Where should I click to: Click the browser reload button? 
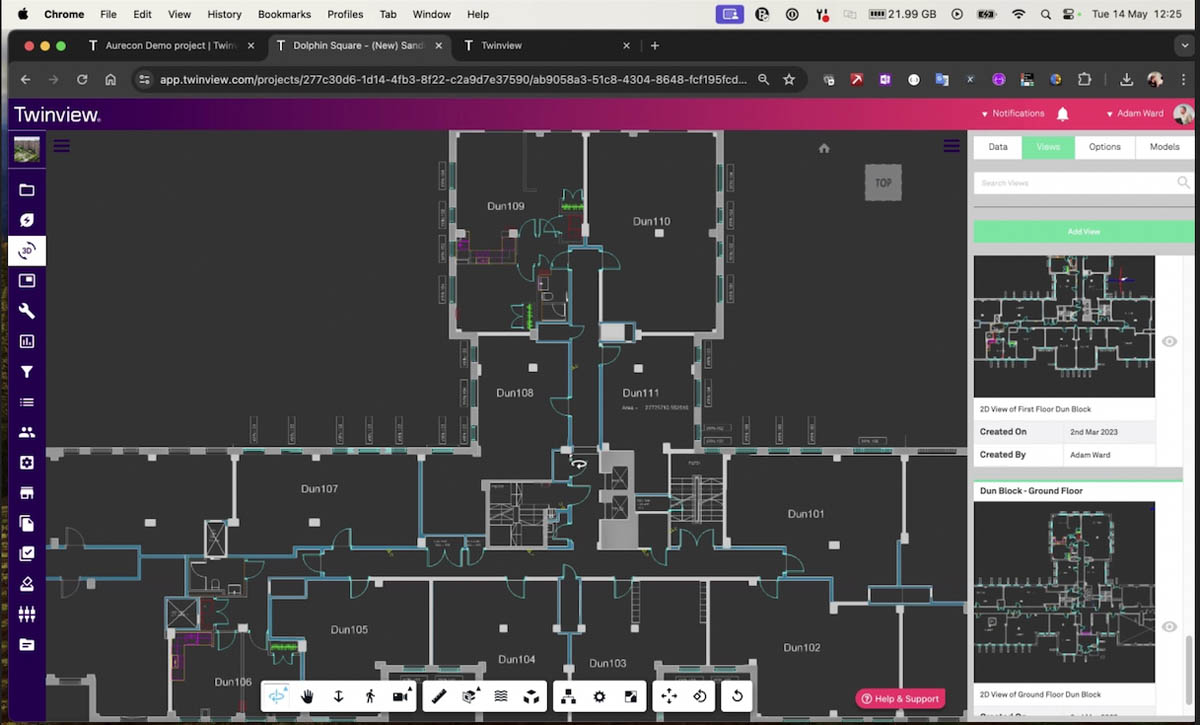(82, 80)
